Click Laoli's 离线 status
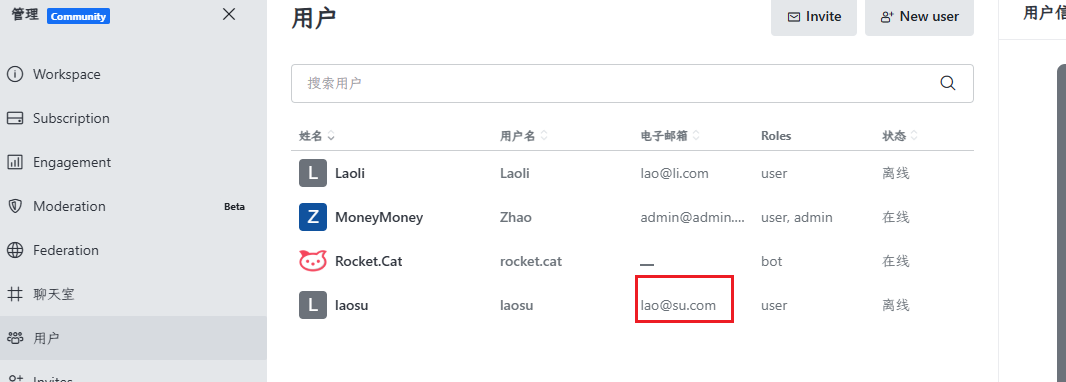Screen dimensions: 1066x382 895,173
